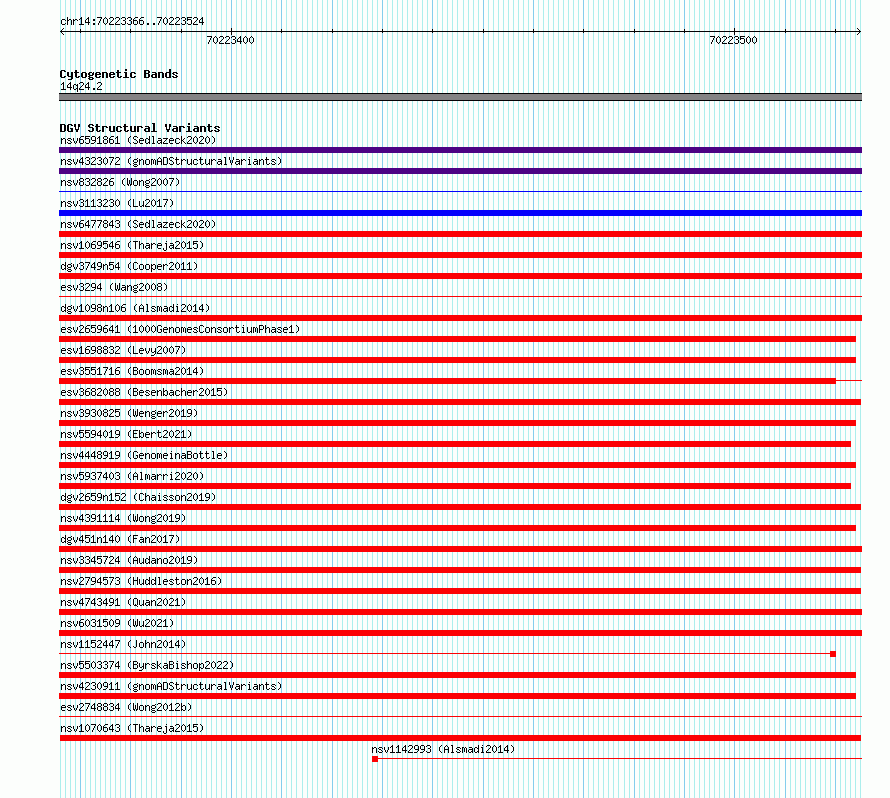Click the gray 14q24.2 cytogenetic band bar
The width and height of the screenshot is (890, 798).
pos(460,97)
